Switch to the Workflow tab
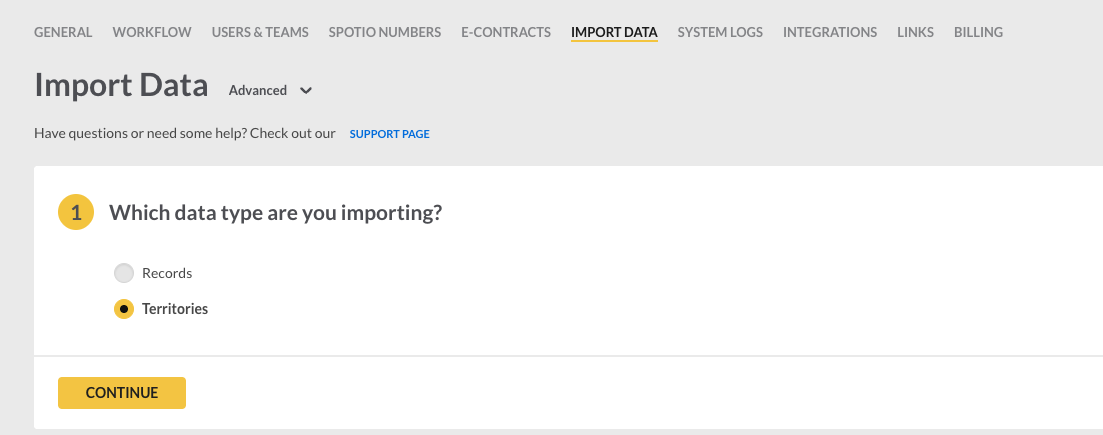 (152, 32)
